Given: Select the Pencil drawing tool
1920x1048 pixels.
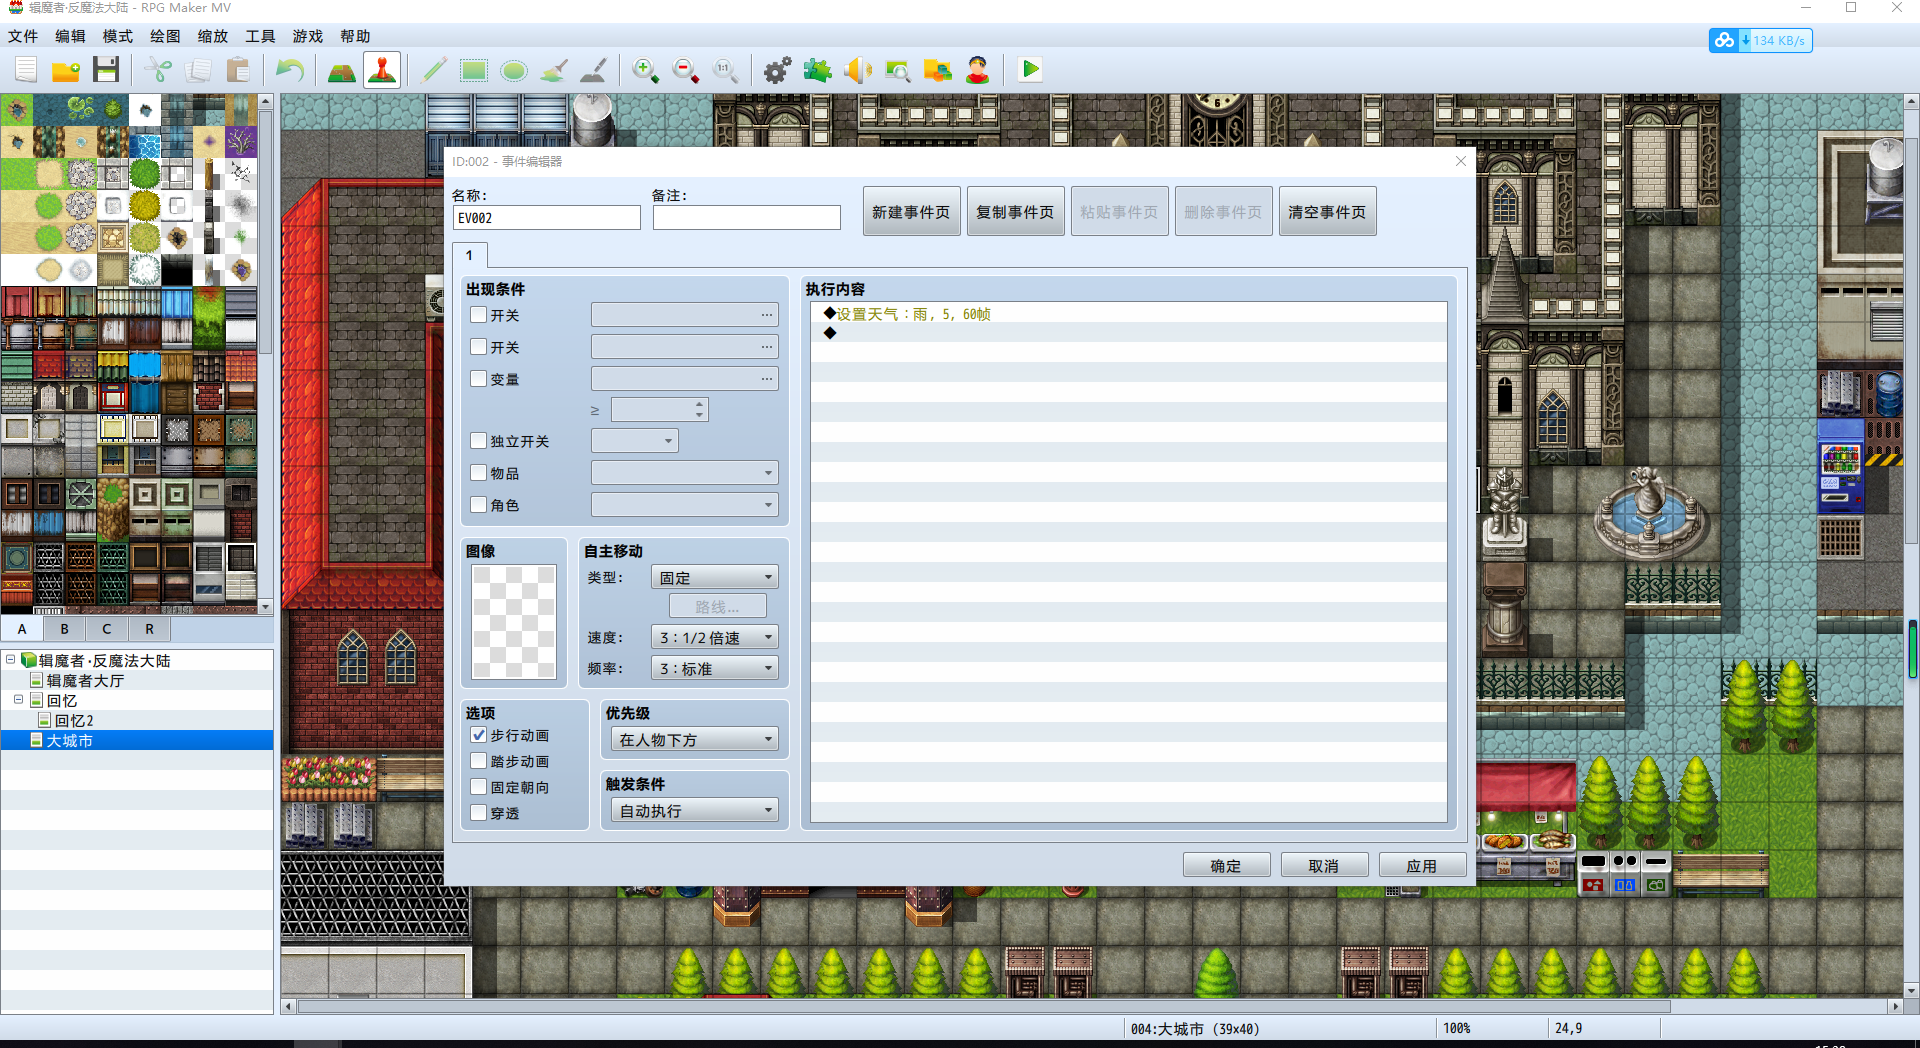Looking at the screenshot, I should pyautogui.click(x=434, y=70).
